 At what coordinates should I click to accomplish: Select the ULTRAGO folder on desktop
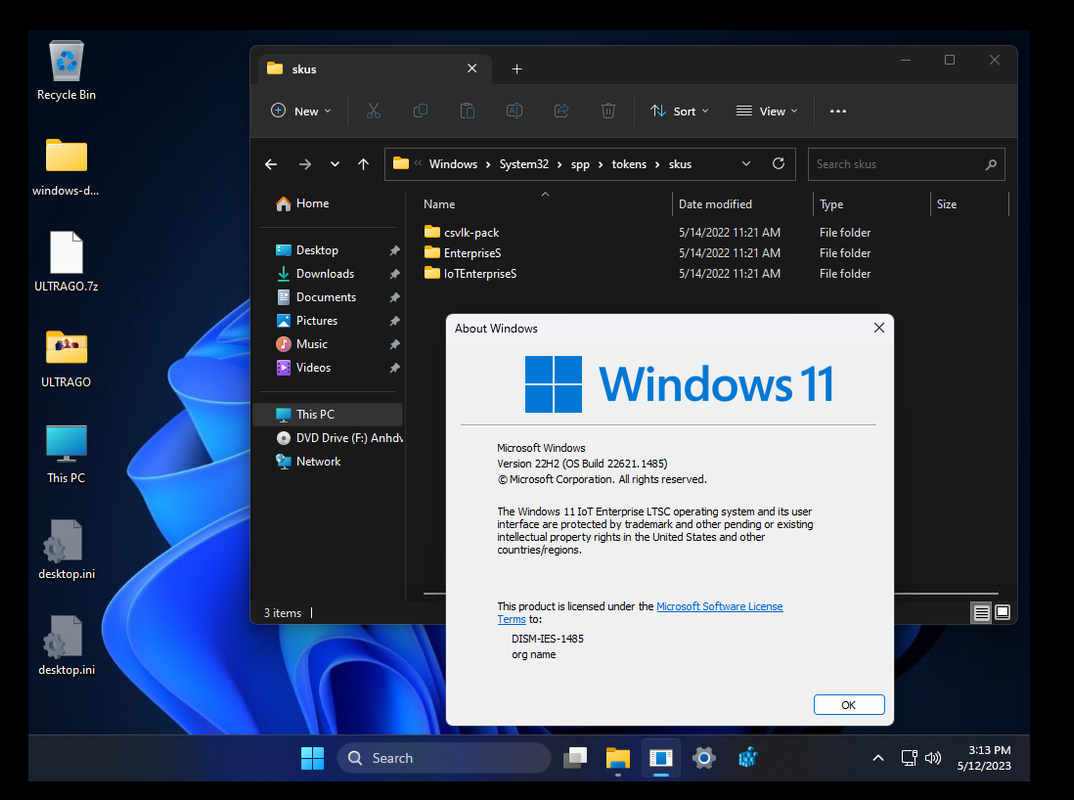[66, 358]
